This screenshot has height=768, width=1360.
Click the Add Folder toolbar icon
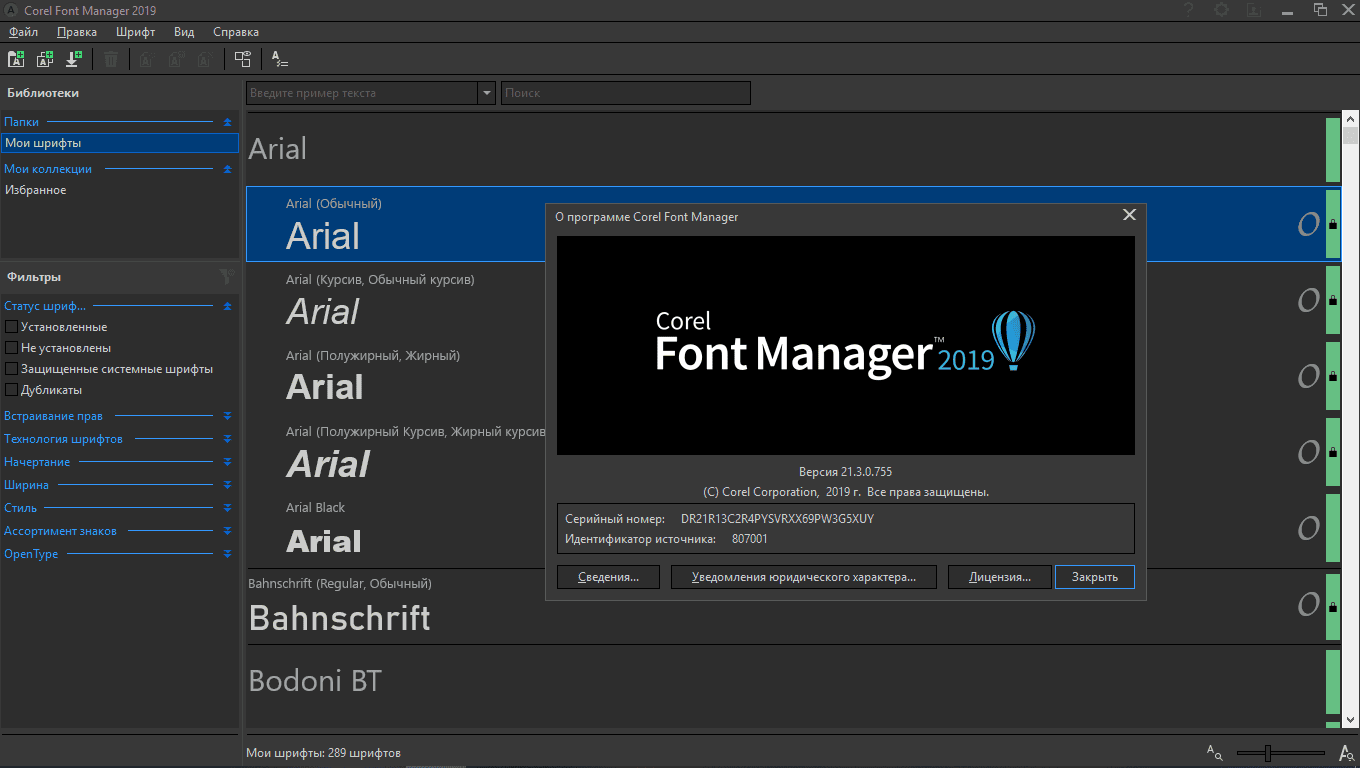click(16, 59)
